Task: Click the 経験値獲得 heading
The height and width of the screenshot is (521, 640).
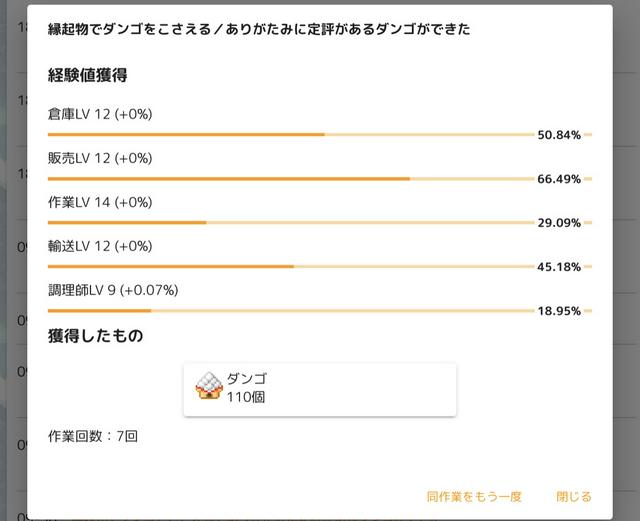Action: pos(87,75)
